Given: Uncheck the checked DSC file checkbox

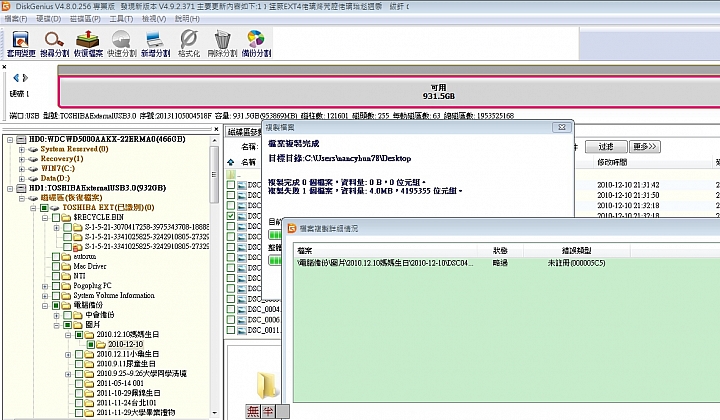Looking at the screenshot, I should [231, 216].
